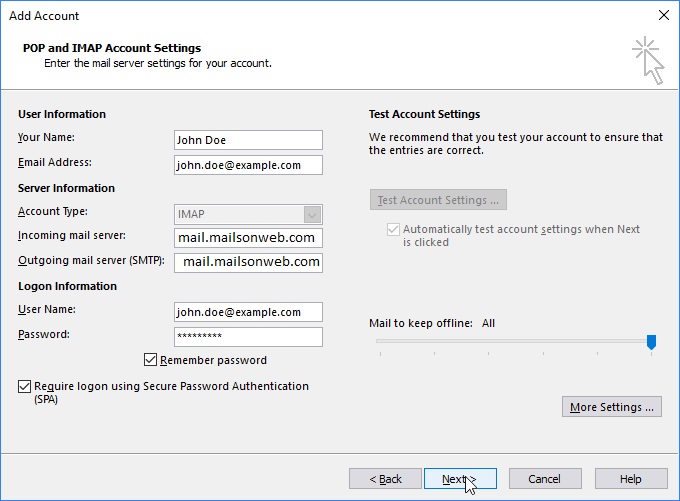Go back with the Back button
The width and height of the screenshot is (680, 501).
point(385,479)
